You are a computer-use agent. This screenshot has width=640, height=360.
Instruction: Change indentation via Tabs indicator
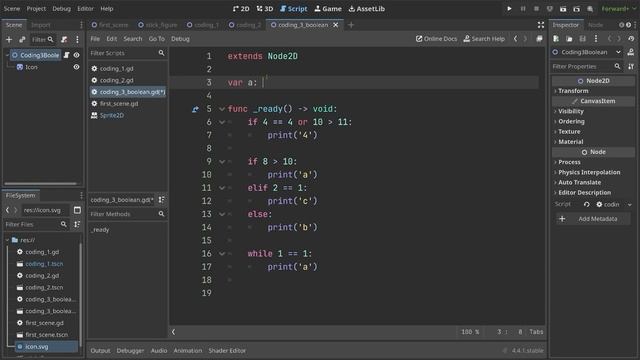click(x=536, y=332)
